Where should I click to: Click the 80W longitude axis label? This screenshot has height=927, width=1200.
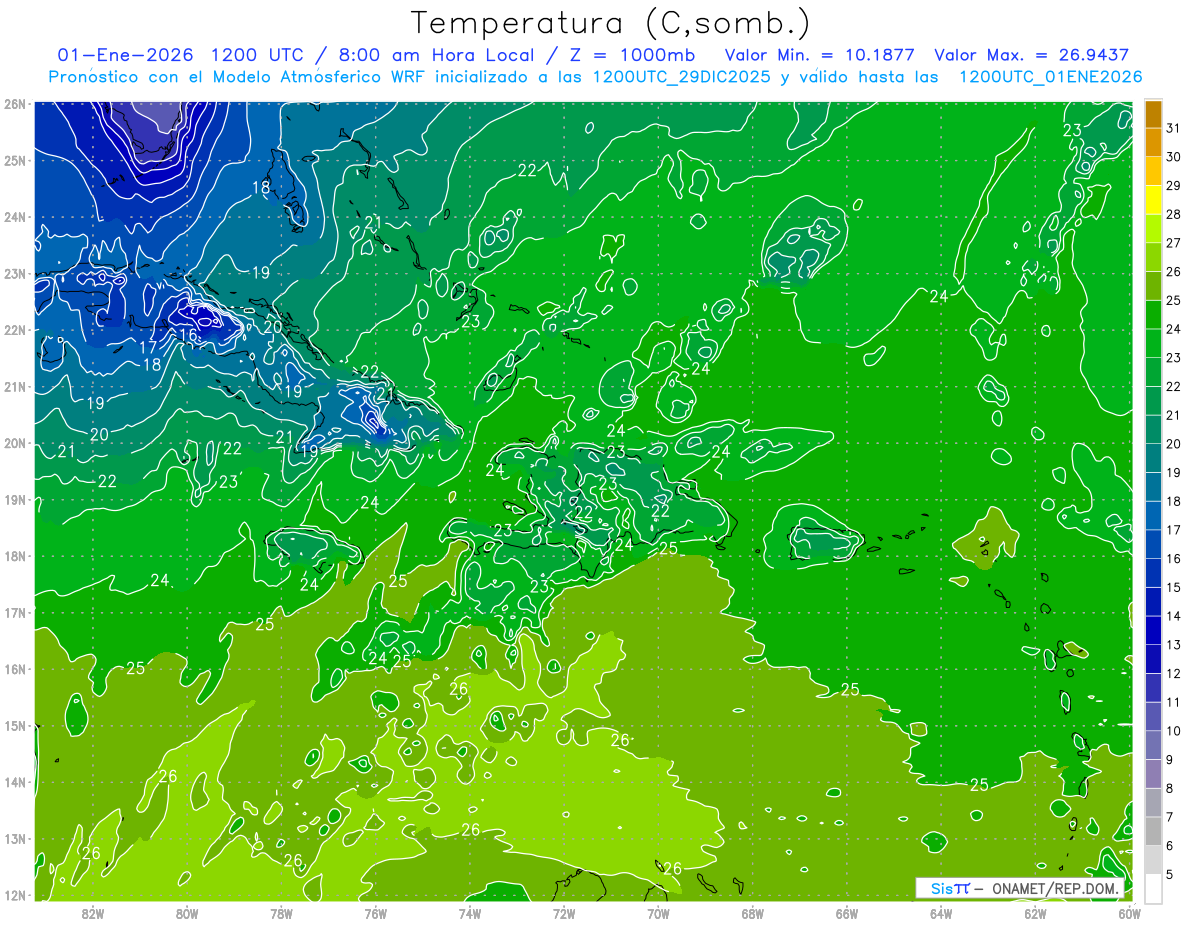pyautogui.click(x=187, y=913)
